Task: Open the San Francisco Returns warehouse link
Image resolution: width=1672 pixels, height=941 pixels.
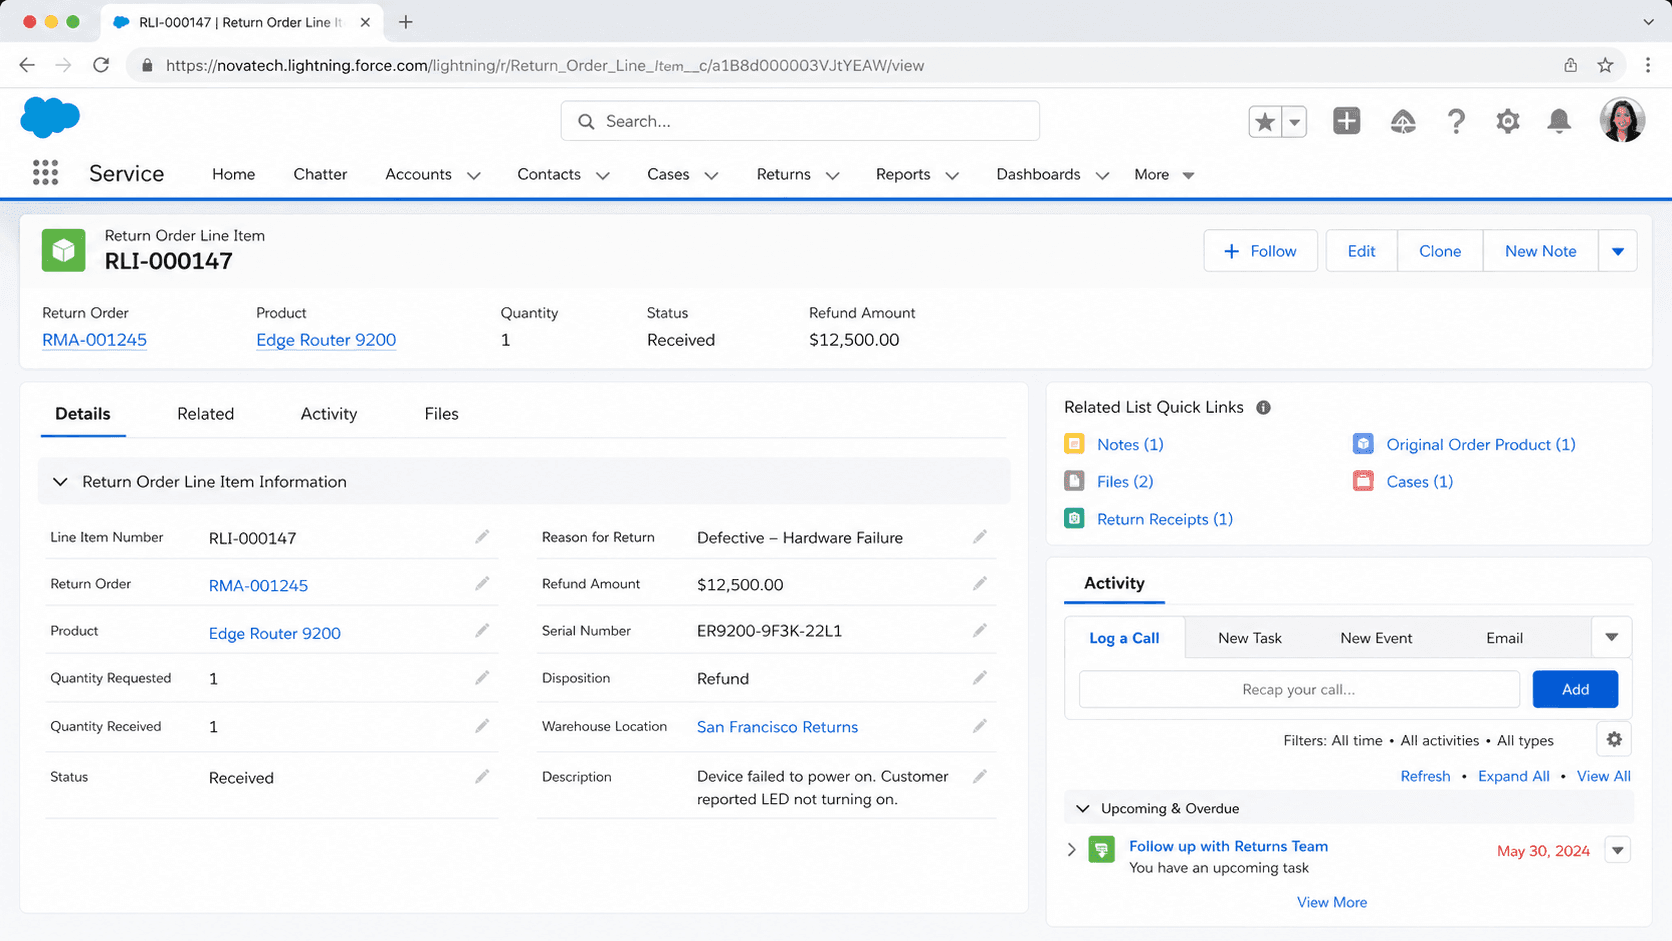Action: click(777, 727)
